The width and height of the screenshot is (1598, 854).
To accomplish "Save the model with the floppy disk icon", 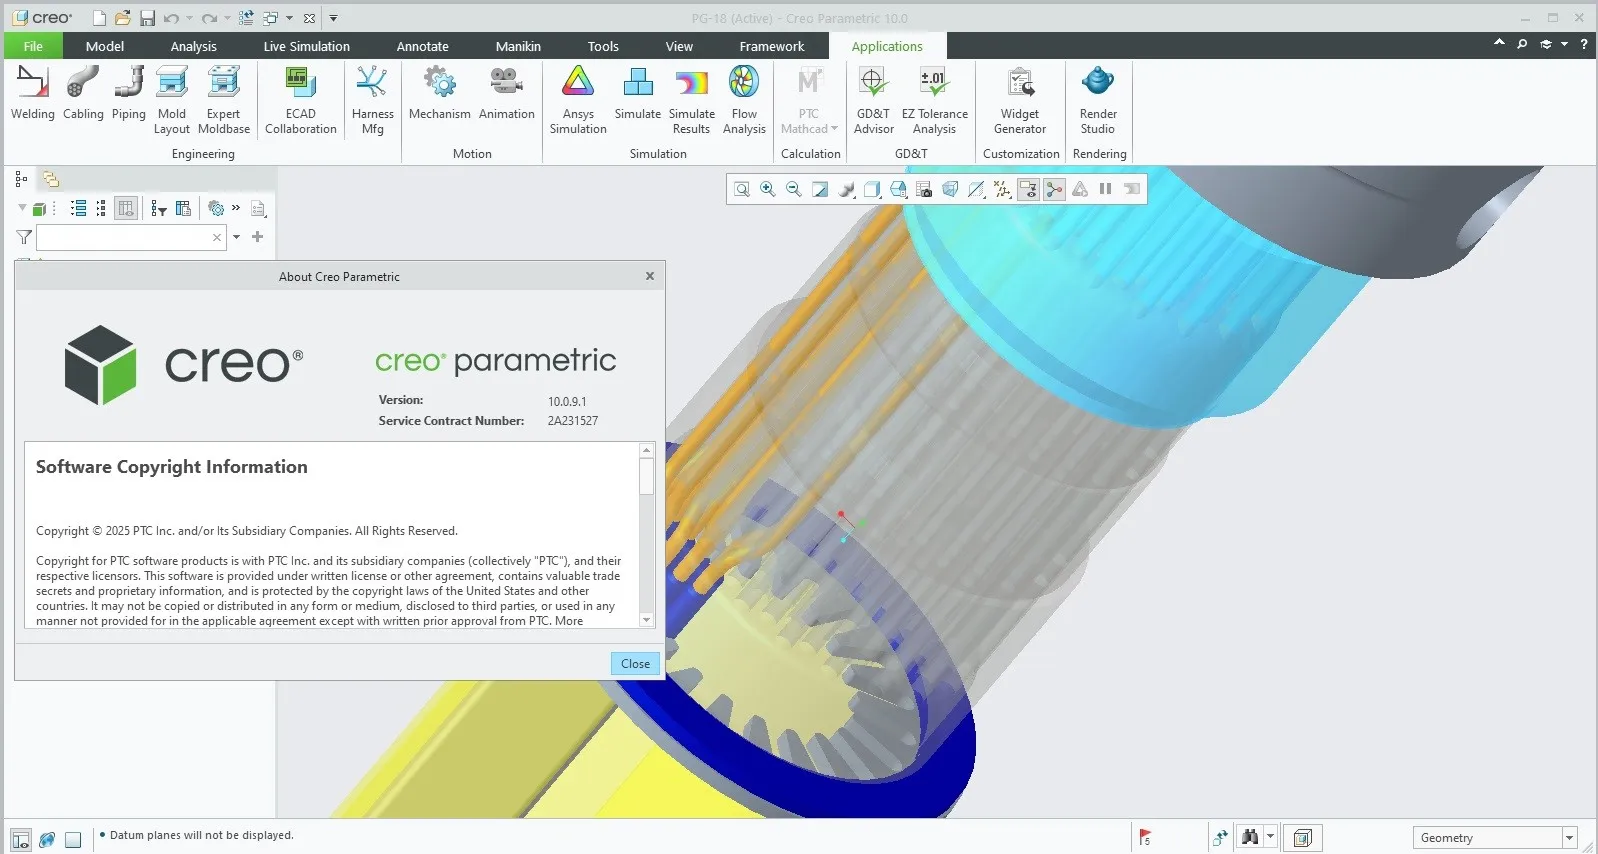I will (147, 18).
